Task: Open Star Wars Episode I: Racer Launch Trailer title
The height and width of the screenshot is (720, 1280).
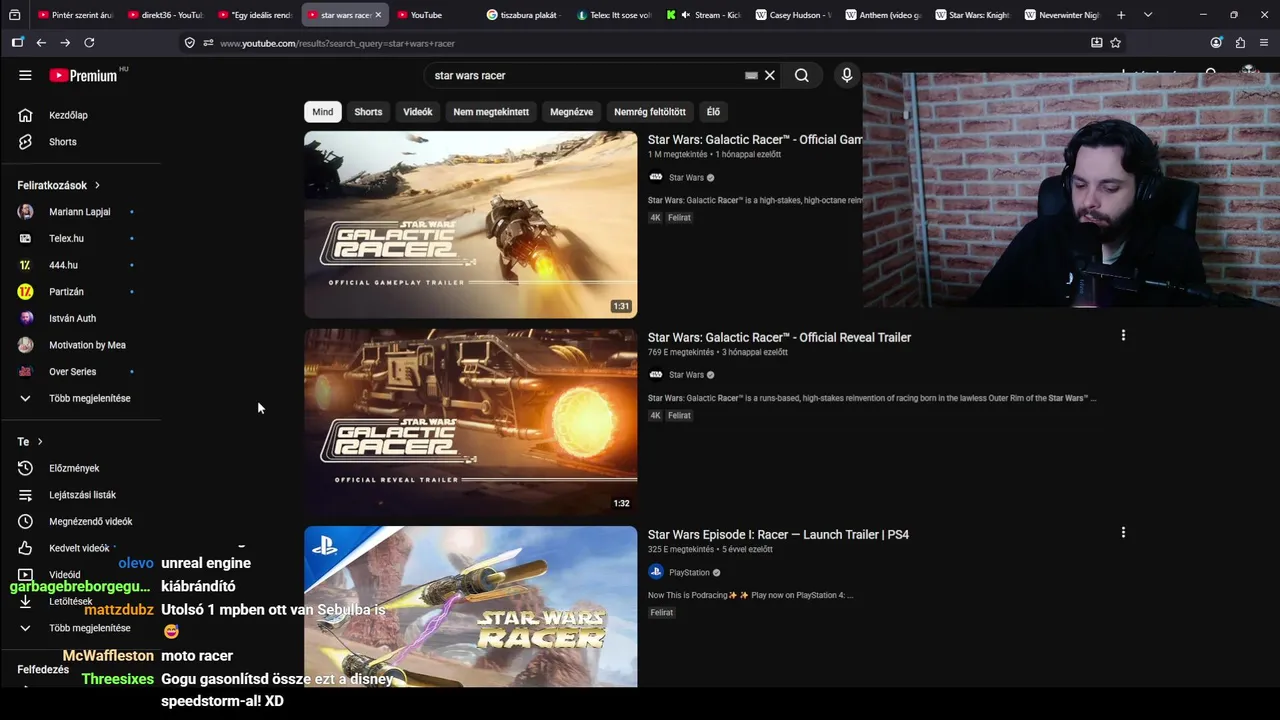Action: pos(778,535)
